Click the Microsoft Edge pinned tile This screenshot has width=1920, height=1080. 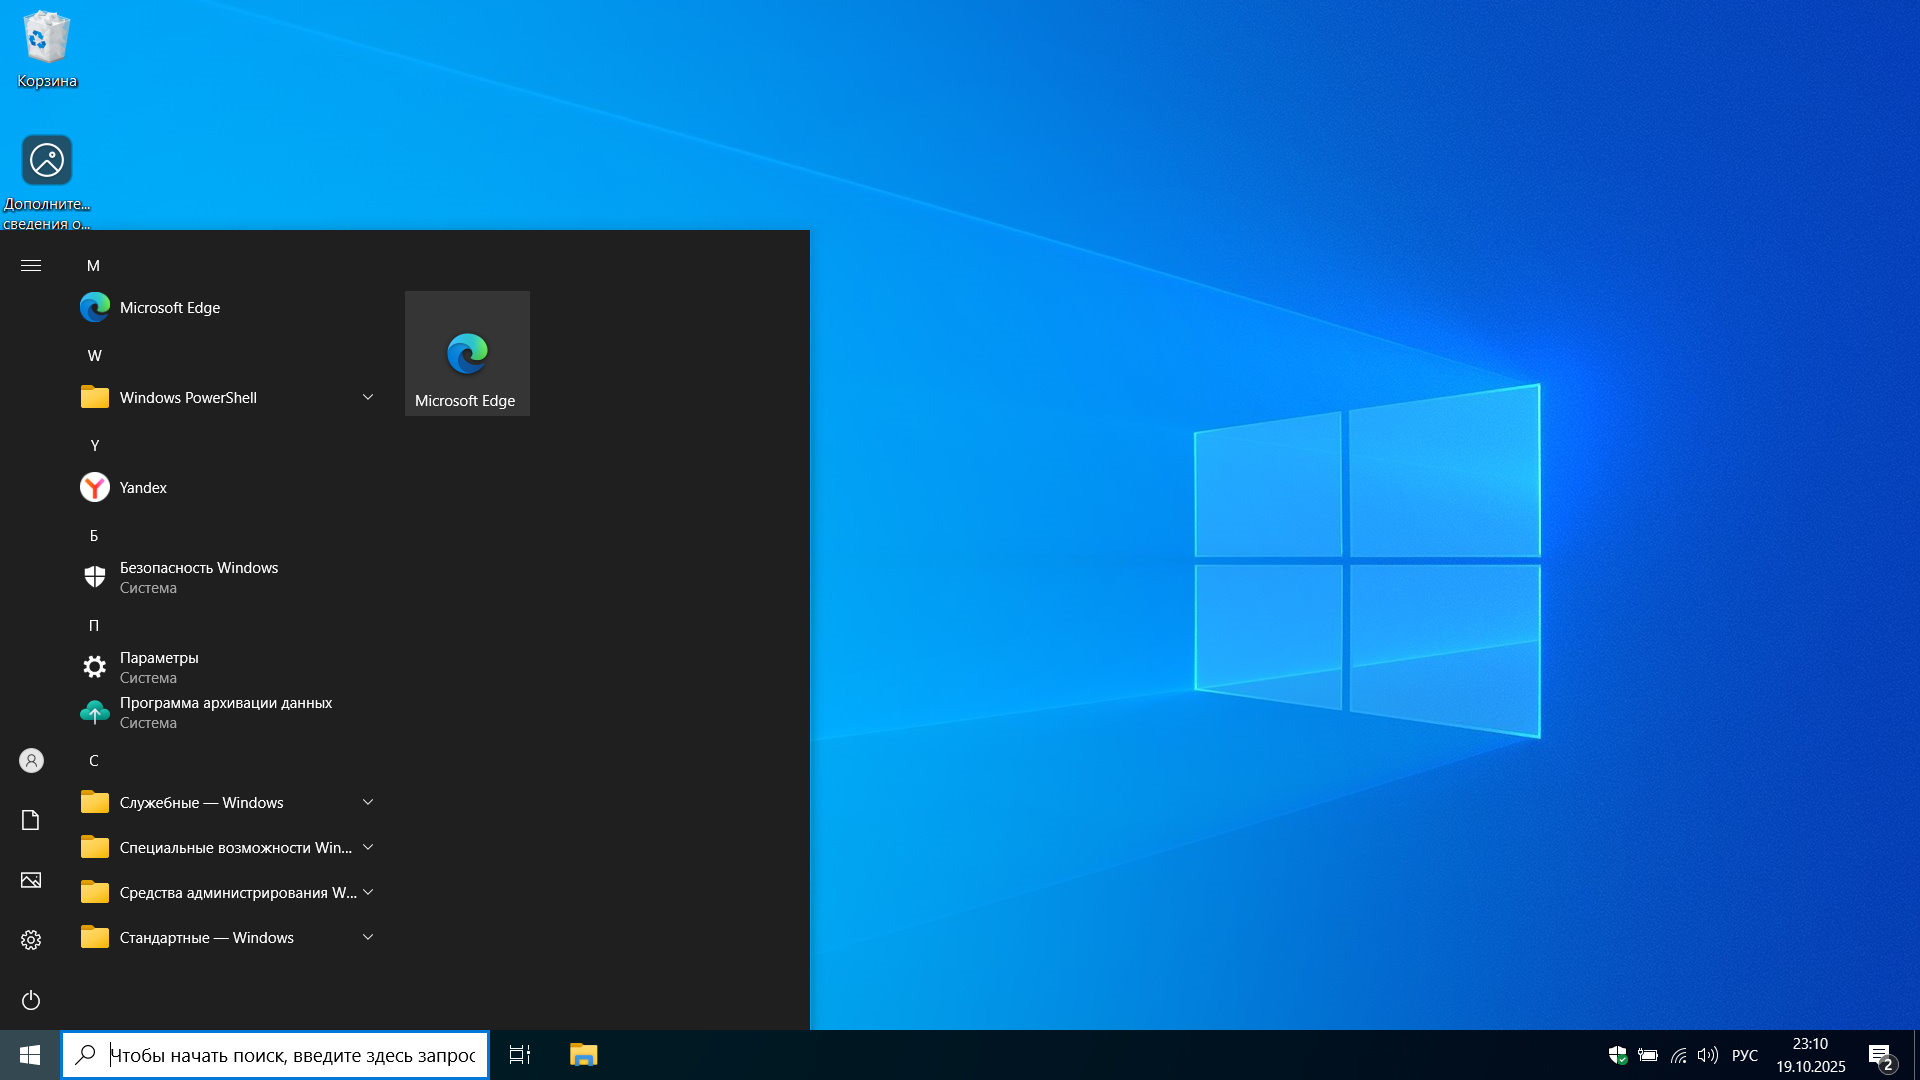(x=467, y=354)
